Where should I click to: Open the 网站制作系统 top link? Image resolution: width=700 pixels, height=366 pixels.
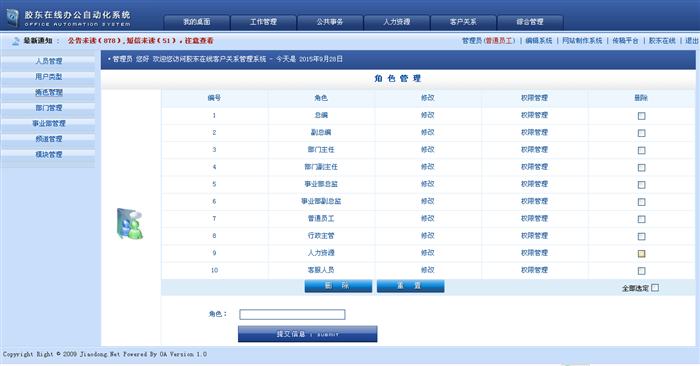582,41
